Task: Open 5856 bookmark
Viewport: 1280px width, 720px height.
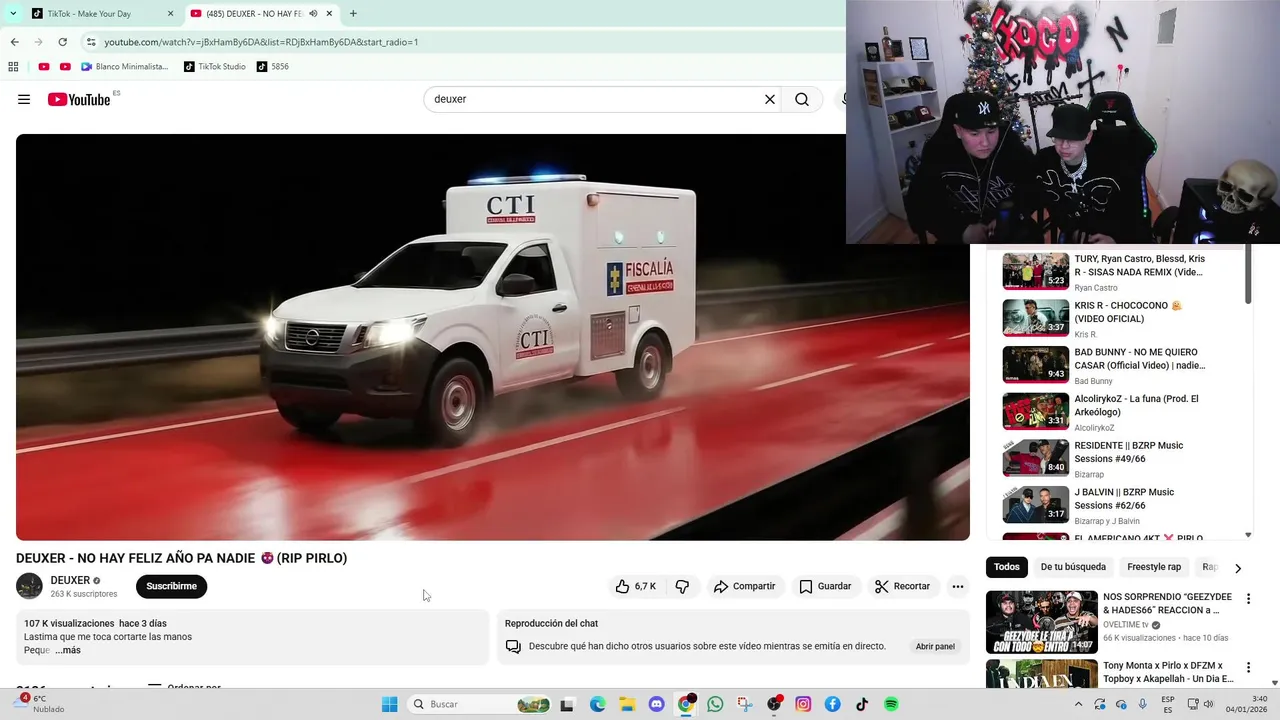Action: point(273,67)
